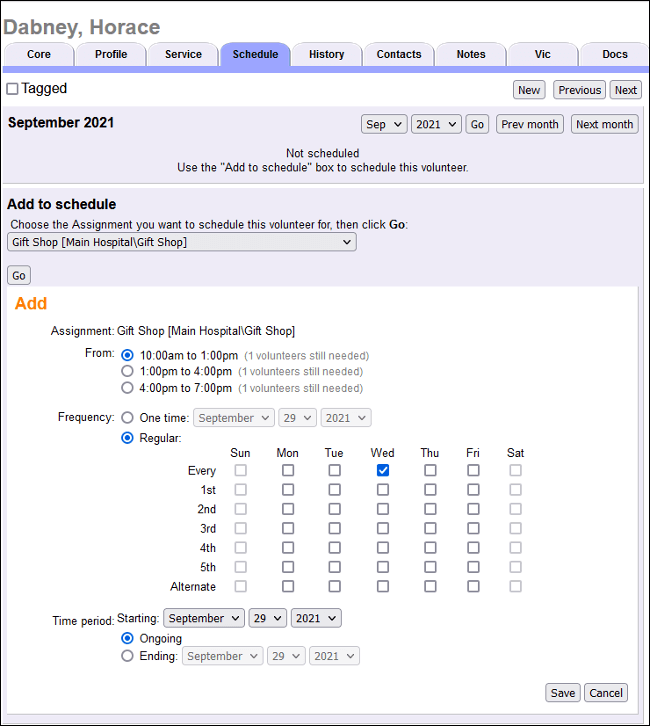Image resolution: width=650 pixels, height=726 pixels.
Task: Uncheck Every Wednesday checkbox
Action: coord(383,470)
